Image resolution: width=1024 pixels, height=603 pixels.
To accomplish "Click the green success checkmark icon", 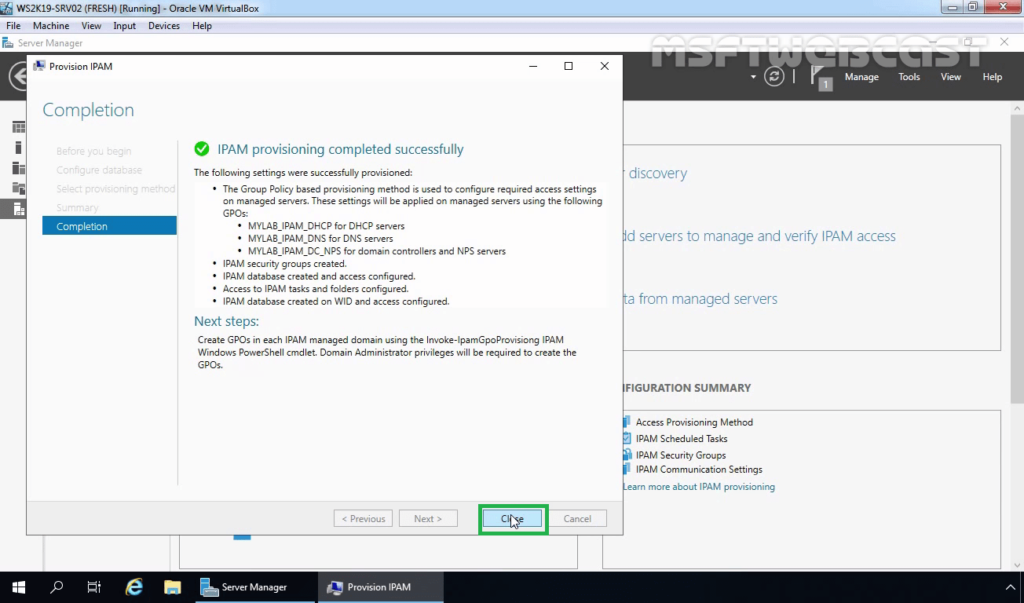I will [202, 149].
